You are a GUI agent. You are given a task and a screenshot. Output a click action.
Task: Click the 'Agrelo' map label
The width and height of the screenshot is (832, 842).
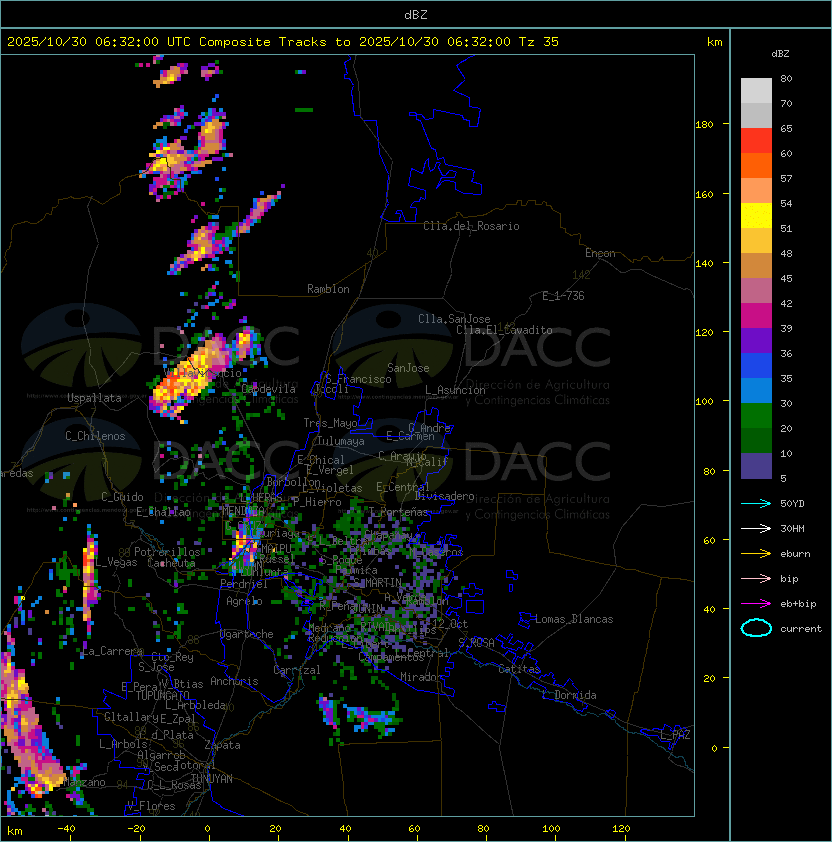click(244, 601)
